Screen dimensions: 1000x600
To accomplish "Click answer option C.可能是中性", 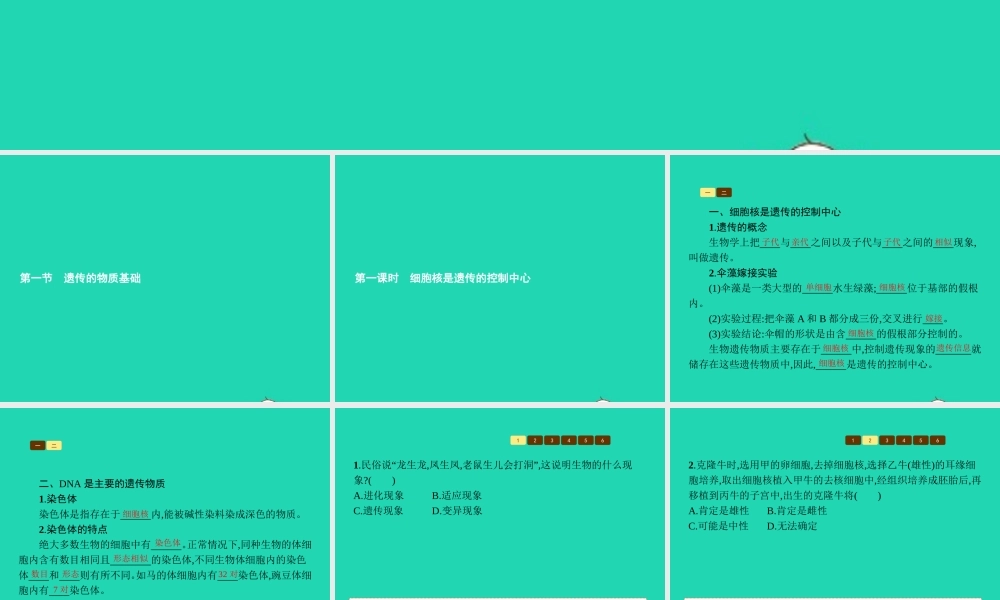I will [718, 526].
